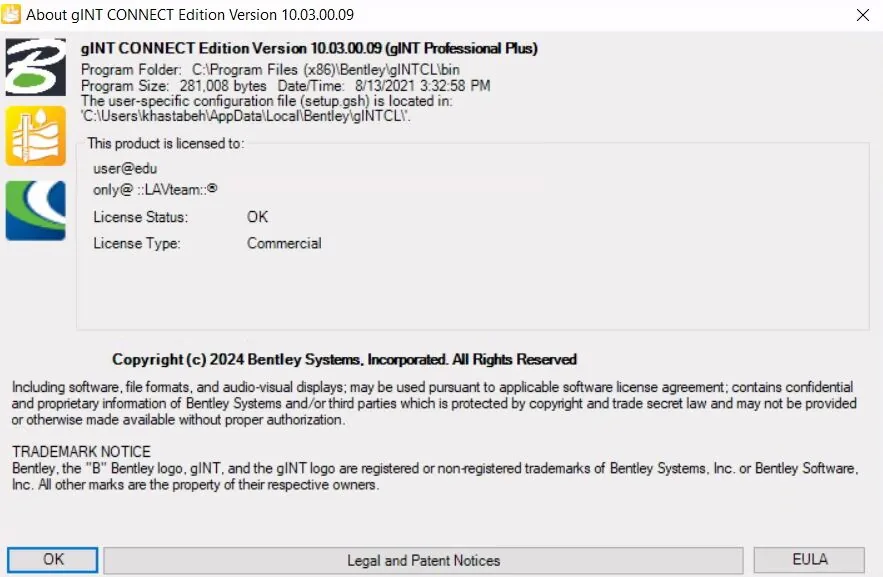Click the blue and green swoosh logo
883x577 pixels.
[35, 211]
